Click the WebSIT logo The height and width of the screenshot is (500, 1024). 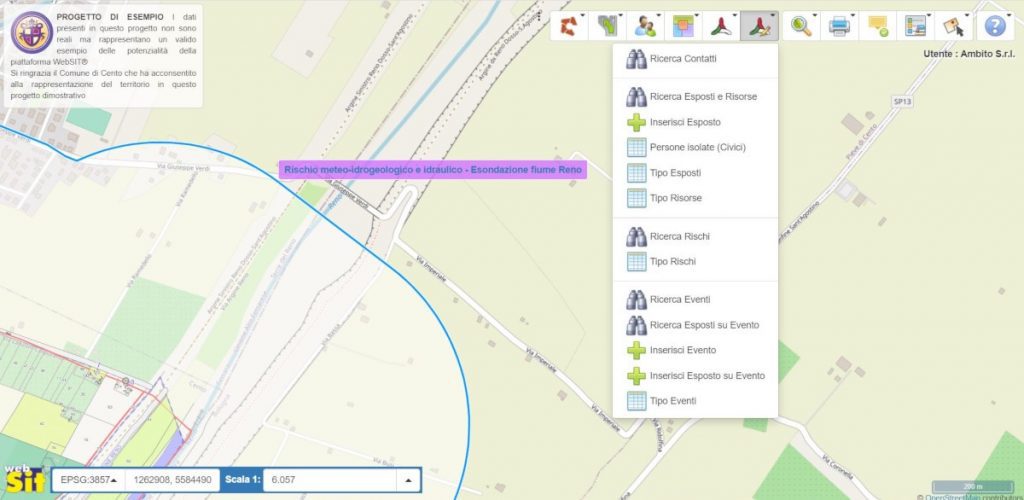pos(22,479)
